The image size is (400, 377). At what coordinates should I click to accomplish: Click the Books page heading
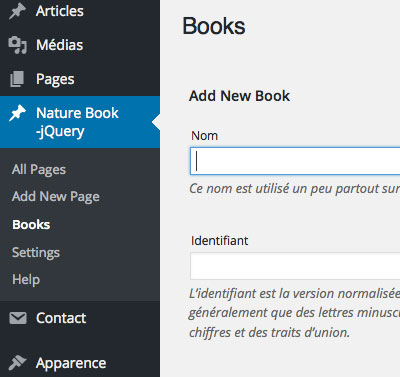[x=214, y=26]
